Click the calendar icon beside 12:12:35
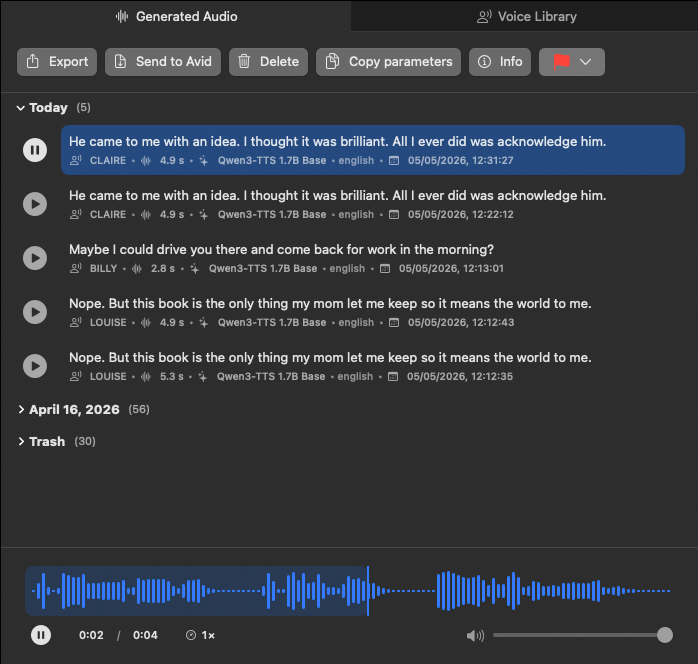Viewport: 698px width, 664px height. pyautogui.click(x=393, y=377)
